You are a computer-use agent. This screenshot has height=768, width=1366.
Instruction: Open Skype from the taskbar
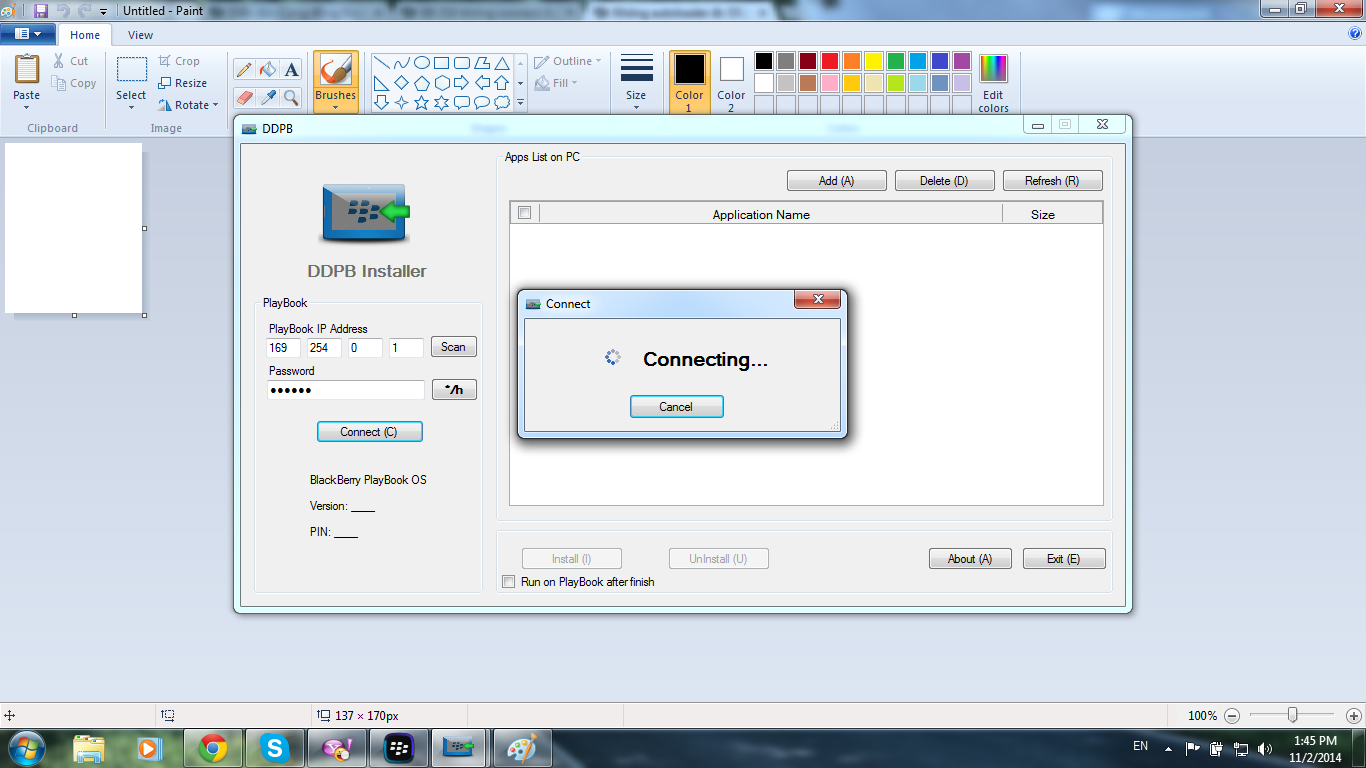pos(274,748)
